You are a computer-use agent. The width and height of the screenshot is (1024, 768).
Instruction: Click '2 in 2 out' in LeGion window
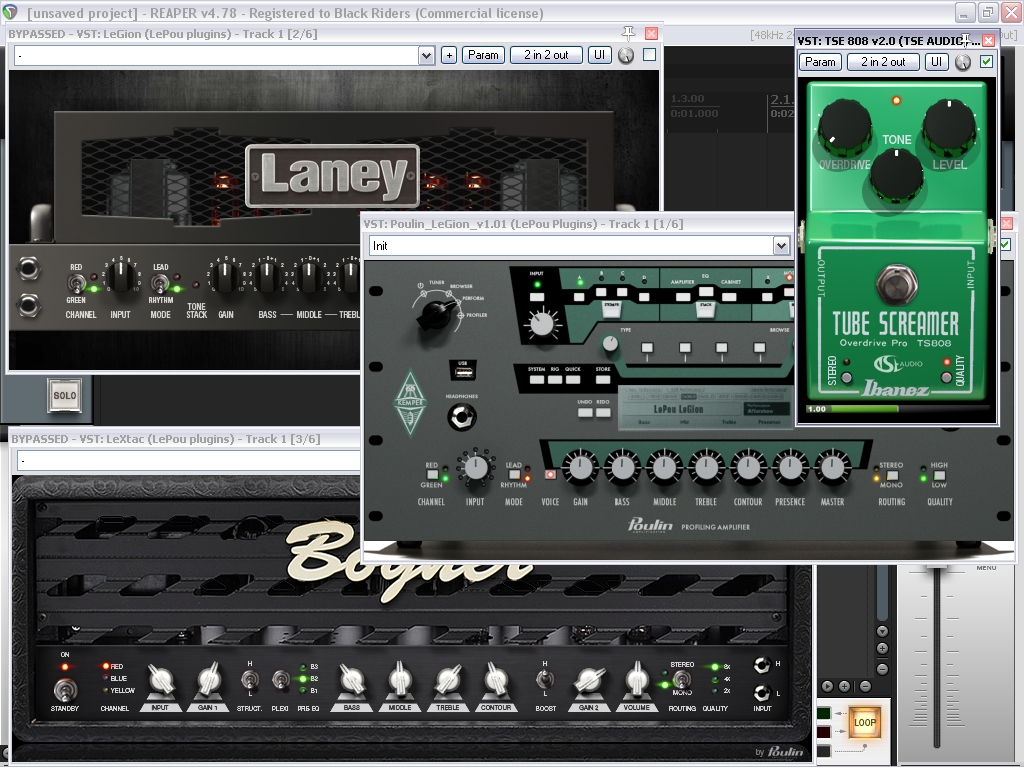tap(546, 56)
